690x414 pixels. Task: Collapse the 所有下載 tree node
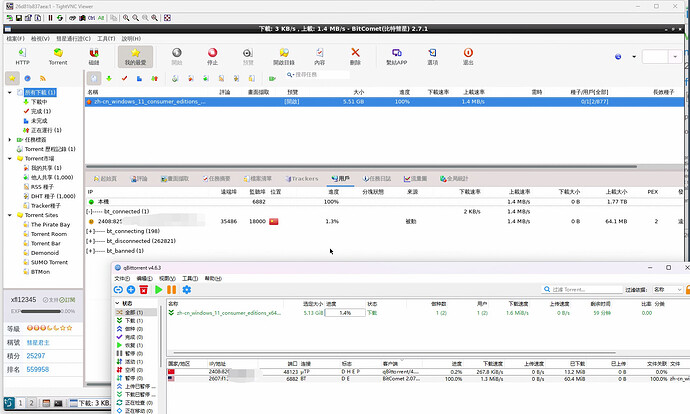10,92
